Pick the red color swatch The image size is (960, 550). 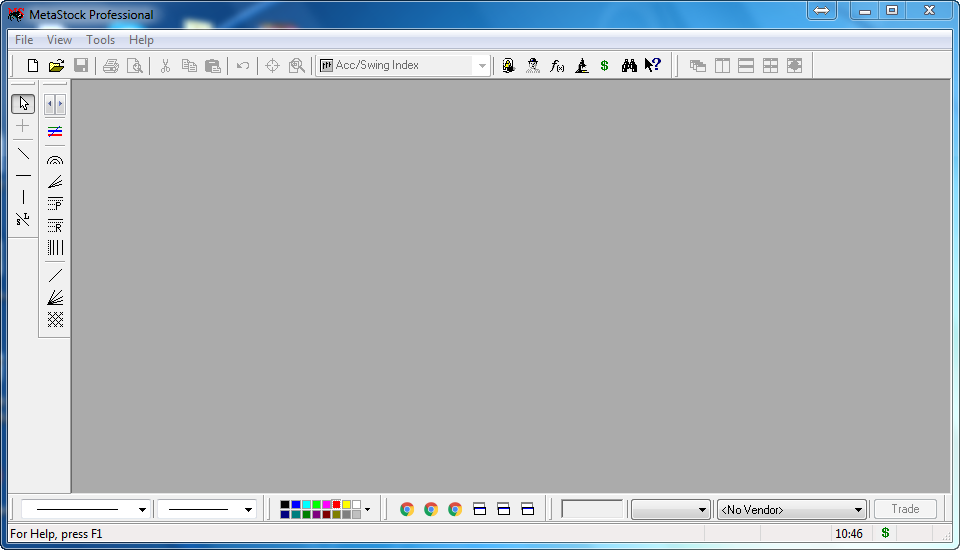click(336, 505)
